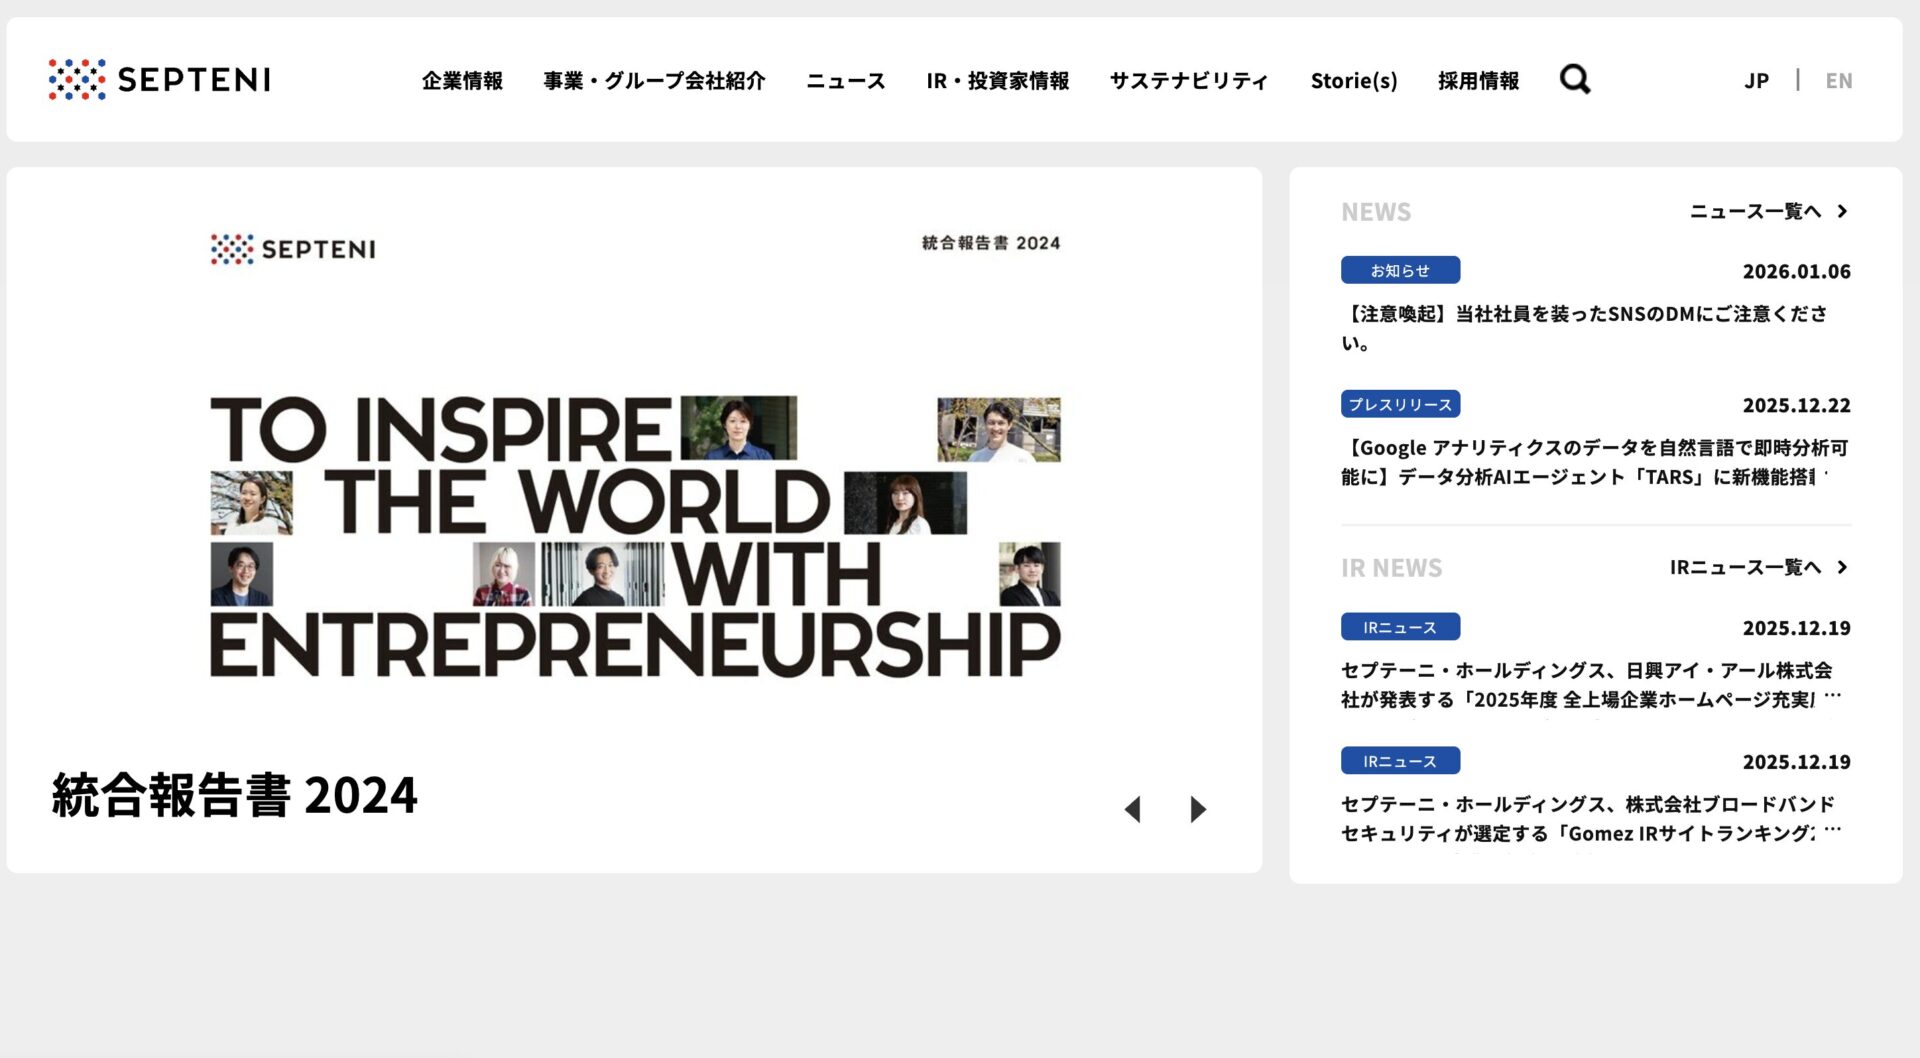1920x1058 pixels.
Task: Open Gomez IR site ranking news
Action: [1588, 818]
